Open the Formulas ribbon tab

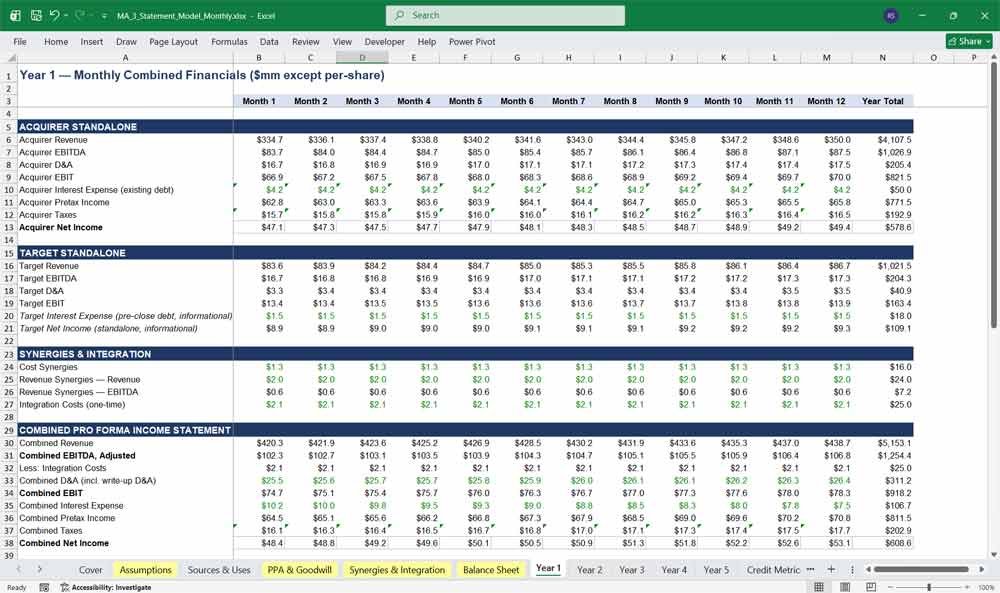(229, 41)
